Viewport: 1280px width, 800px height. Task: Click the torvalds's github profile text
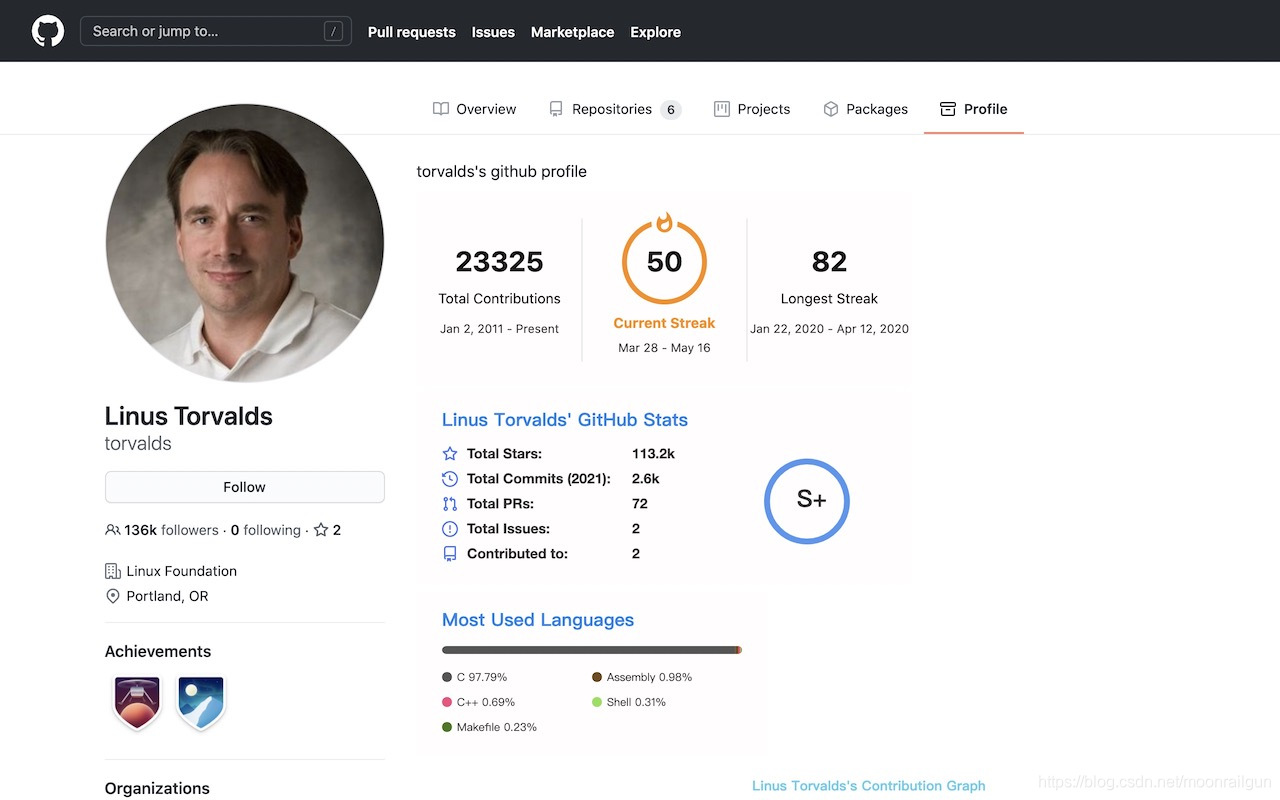[x=502, y=172]
